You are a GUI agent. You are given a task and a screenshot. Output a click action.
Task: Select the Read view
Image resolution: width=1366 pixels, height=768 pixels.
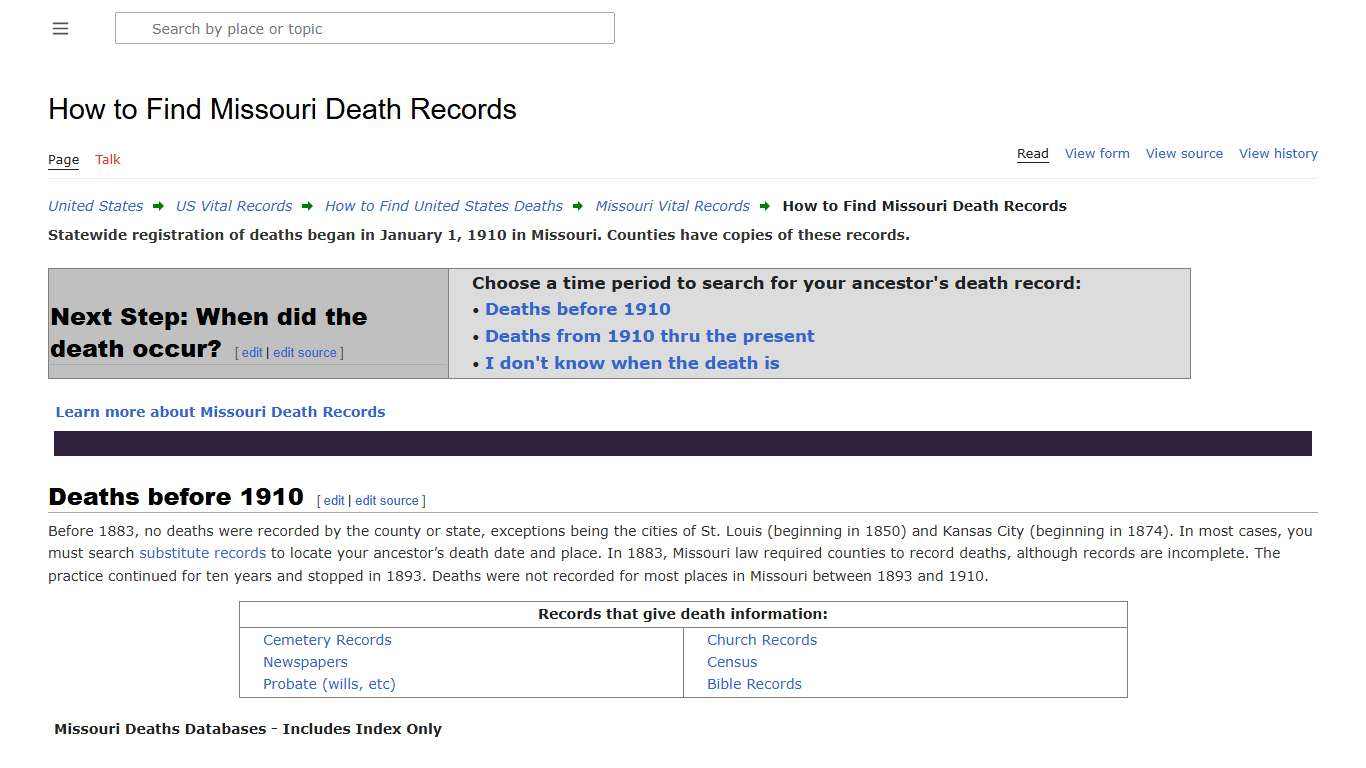click(1032, 153)
